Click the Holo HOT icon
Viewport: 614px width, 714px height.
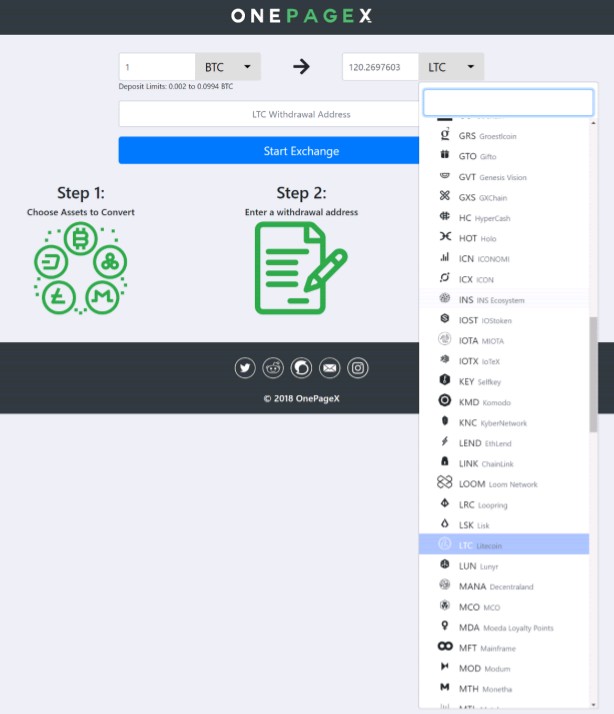tap(445, 237)
